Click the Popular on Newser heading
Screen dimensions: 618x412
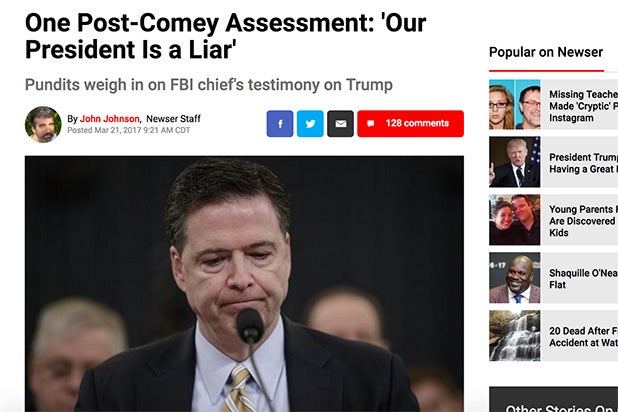tap(546, 52)
